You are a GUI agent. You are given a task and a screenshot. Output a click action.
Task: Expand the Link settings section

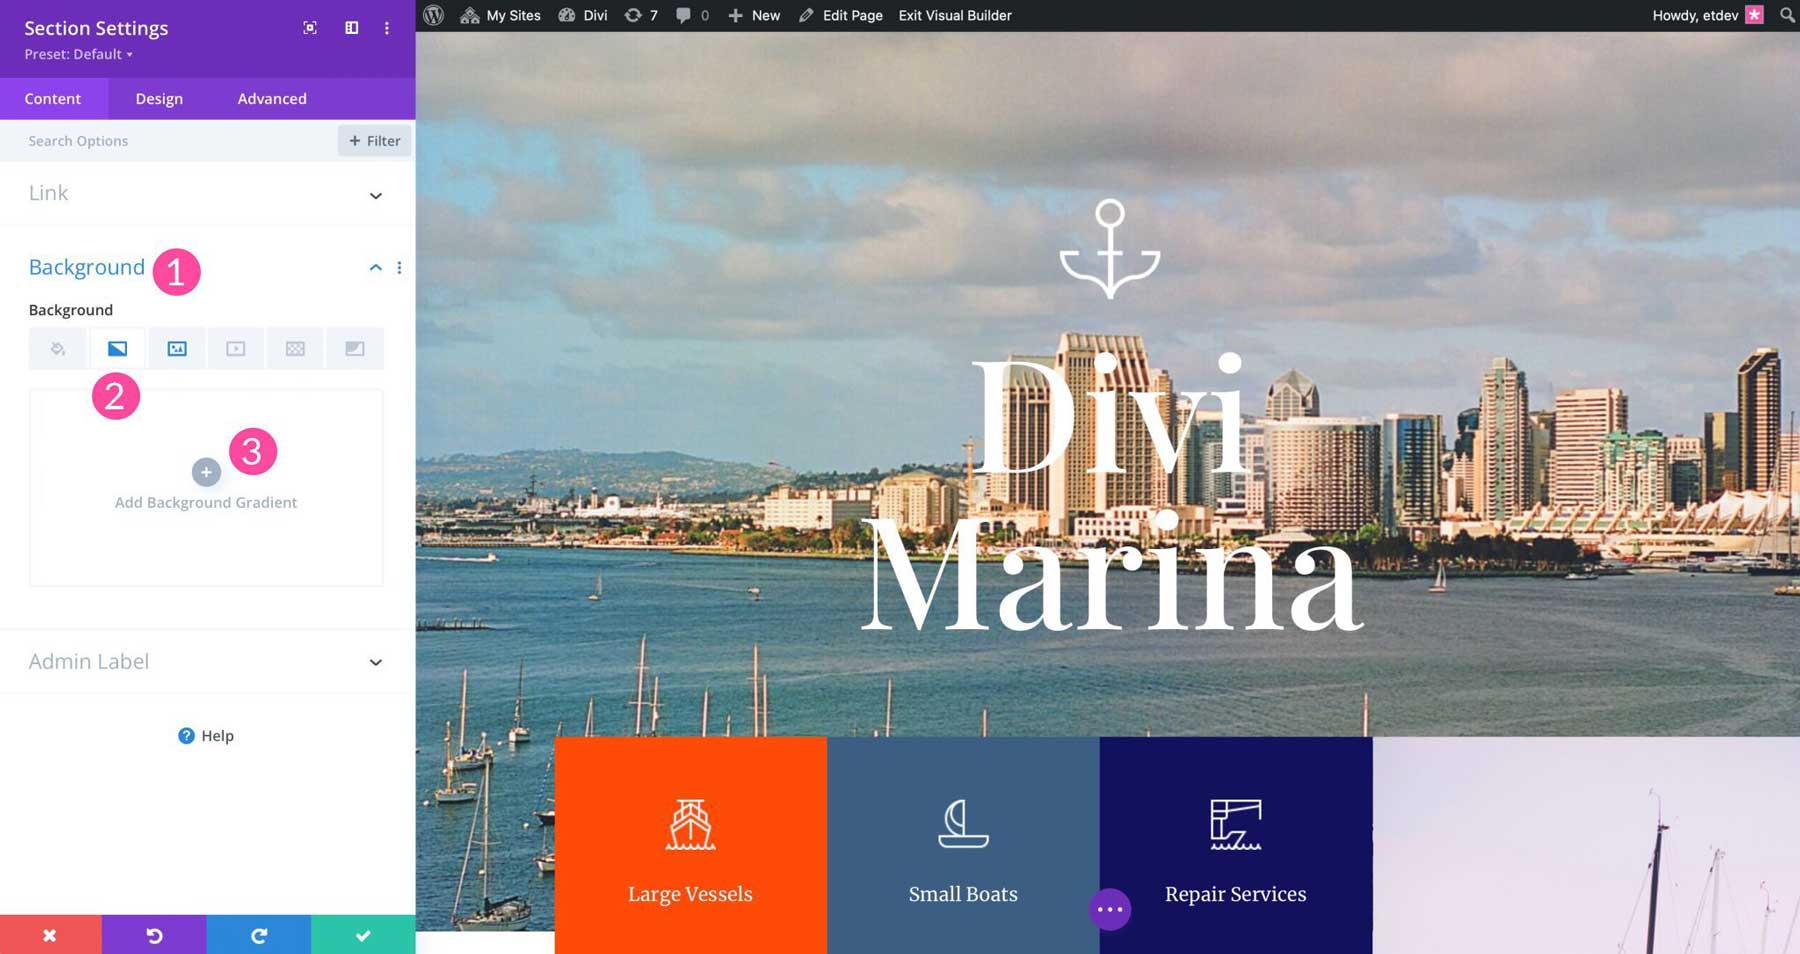click(375, 196)
